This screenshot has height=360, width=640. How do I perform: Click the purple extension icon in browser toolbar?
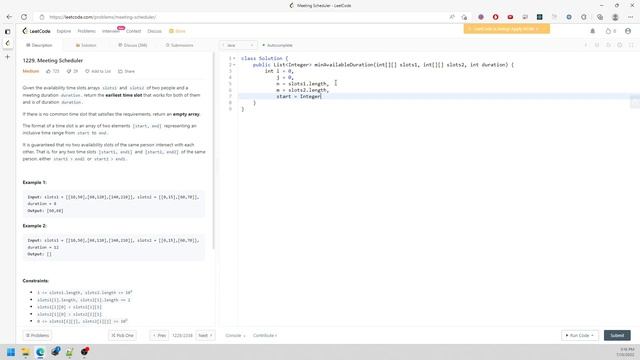[481, 17]
